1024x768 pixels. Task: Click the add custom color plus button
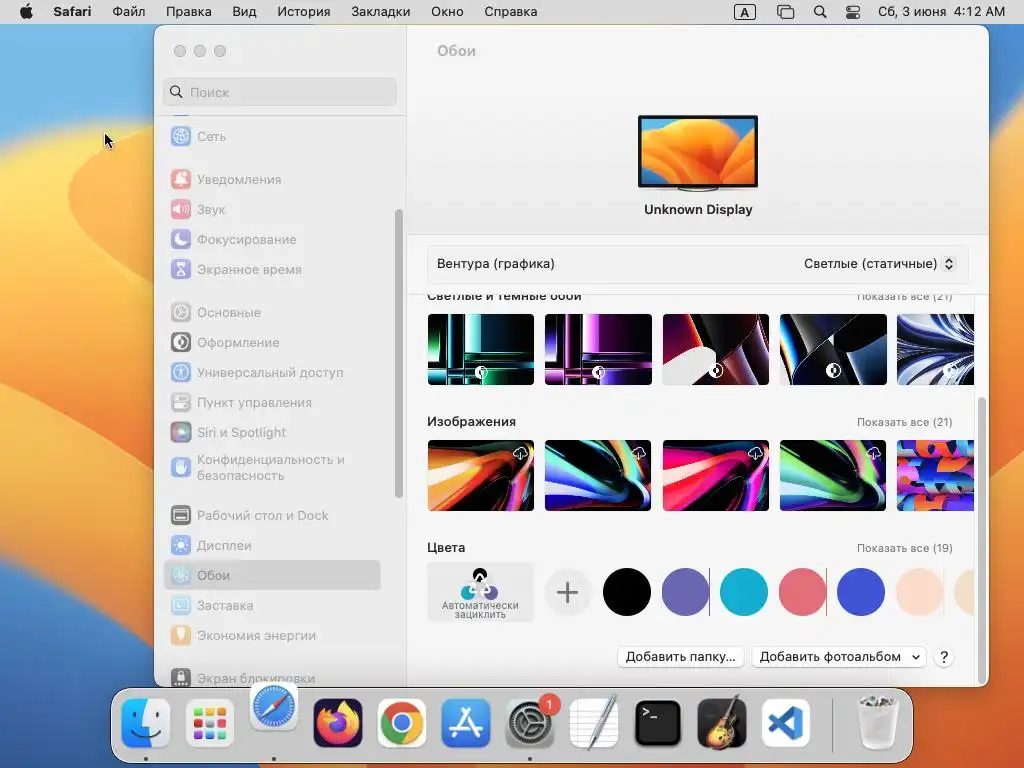[568, 592]
